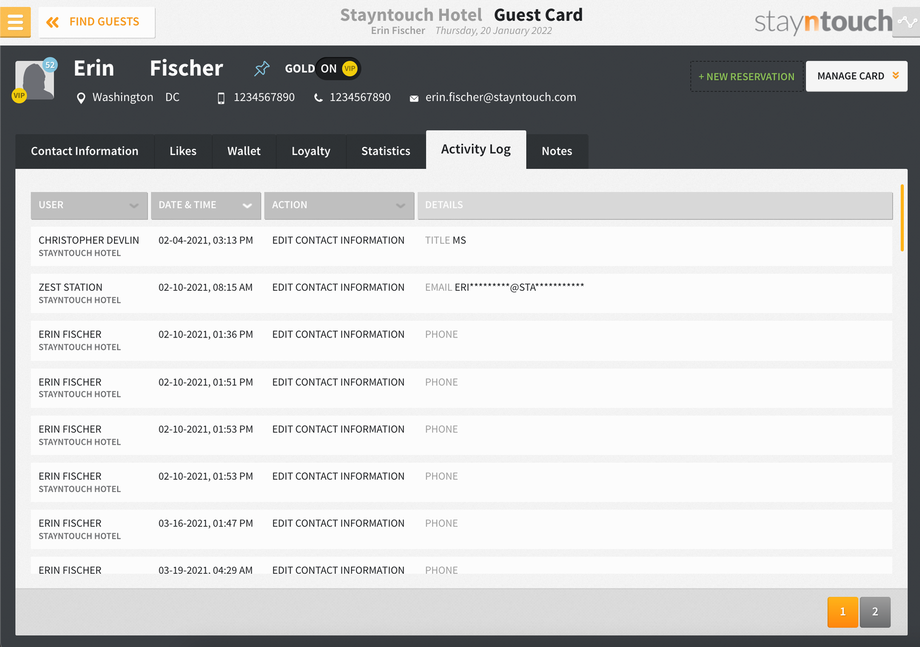This screenshot has height=647, width=920.
Task: Click the location marker icon
Action: 81,98
